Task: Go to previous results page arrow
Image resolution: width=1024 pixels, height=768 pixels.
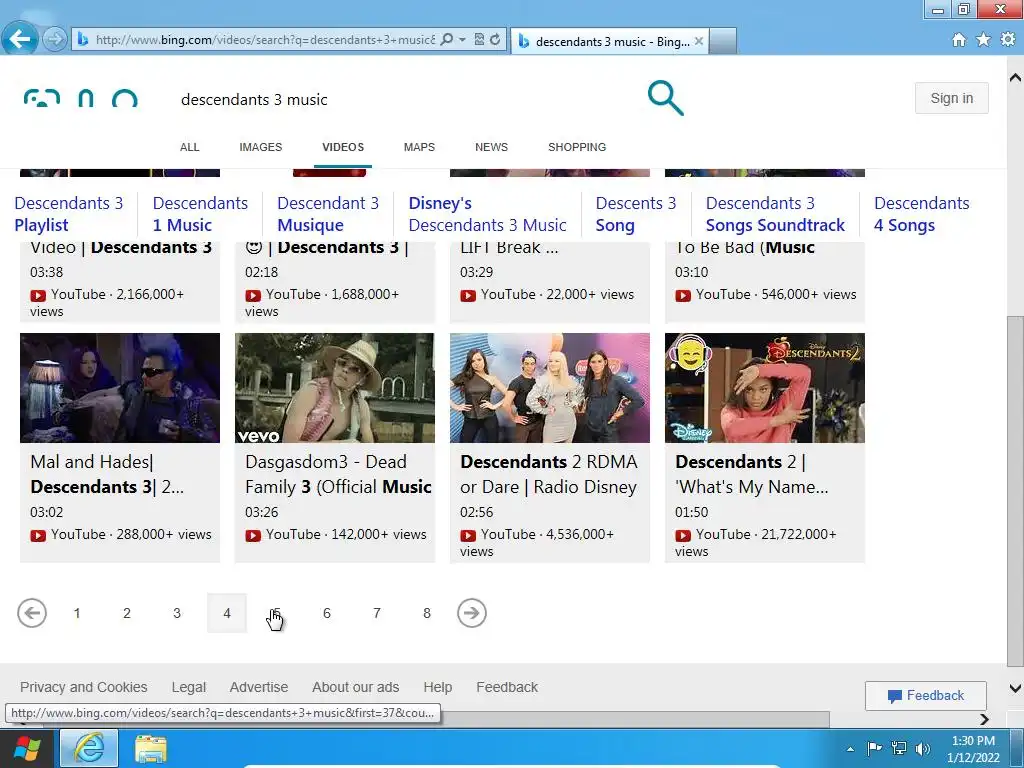Action: coord(32,613)
